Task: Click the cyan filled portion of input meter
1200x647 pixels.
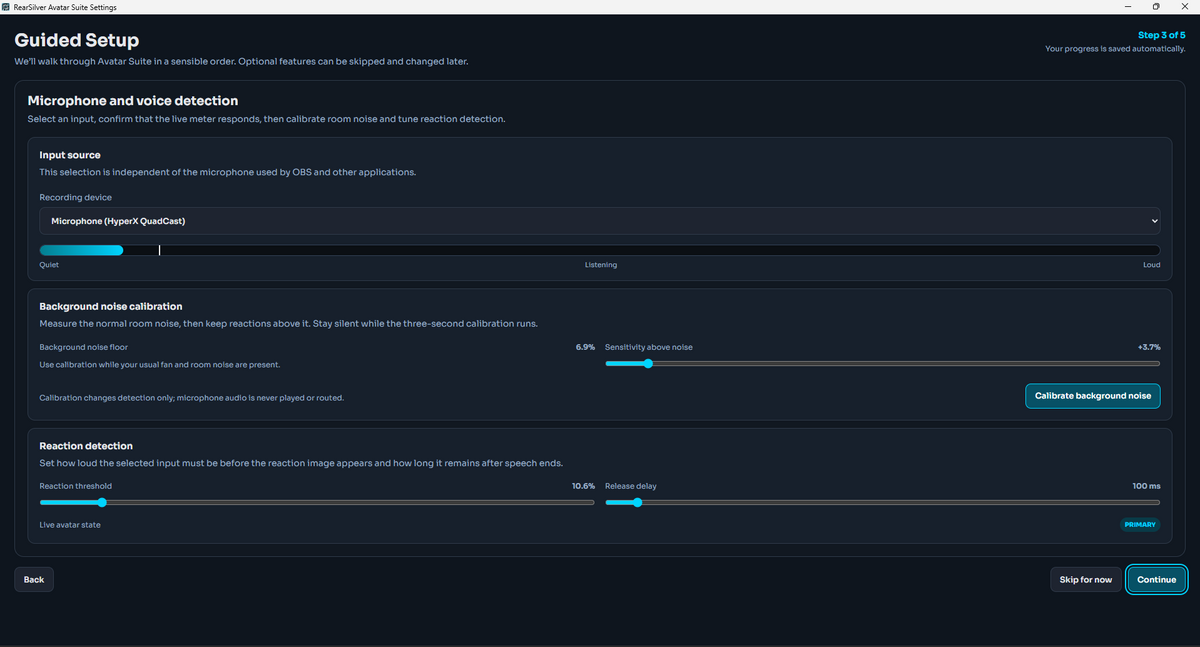Action: pos(81,250)
